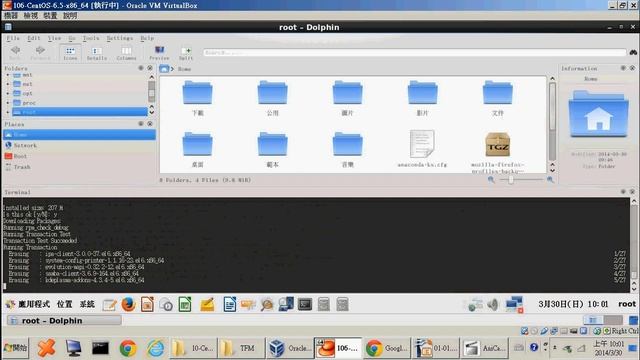The width and height of the screenshot is (640, 360).
Task: Toggle the Split view button
Action: pyautogui.click(x=186, y=53)
